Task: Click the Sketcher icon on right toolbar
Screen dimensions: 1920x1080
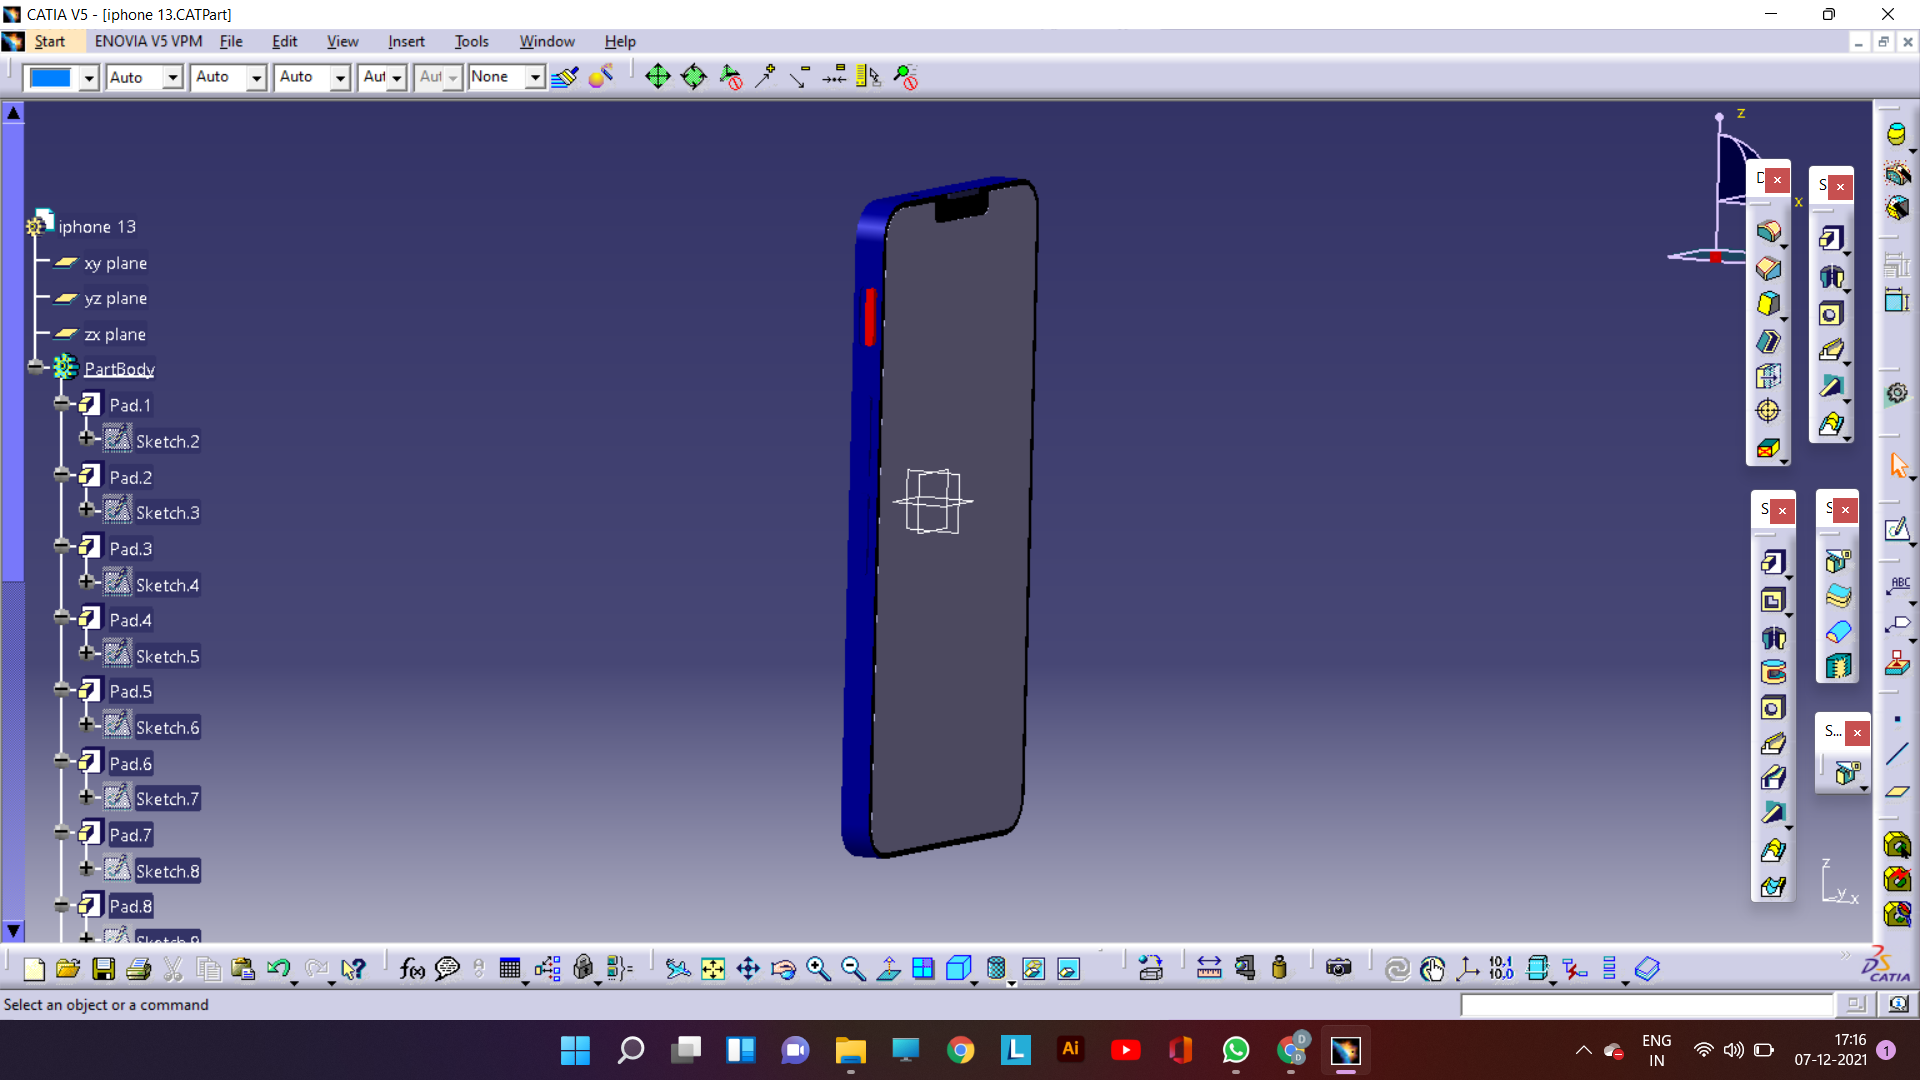Action: [x=1897, y=530]
